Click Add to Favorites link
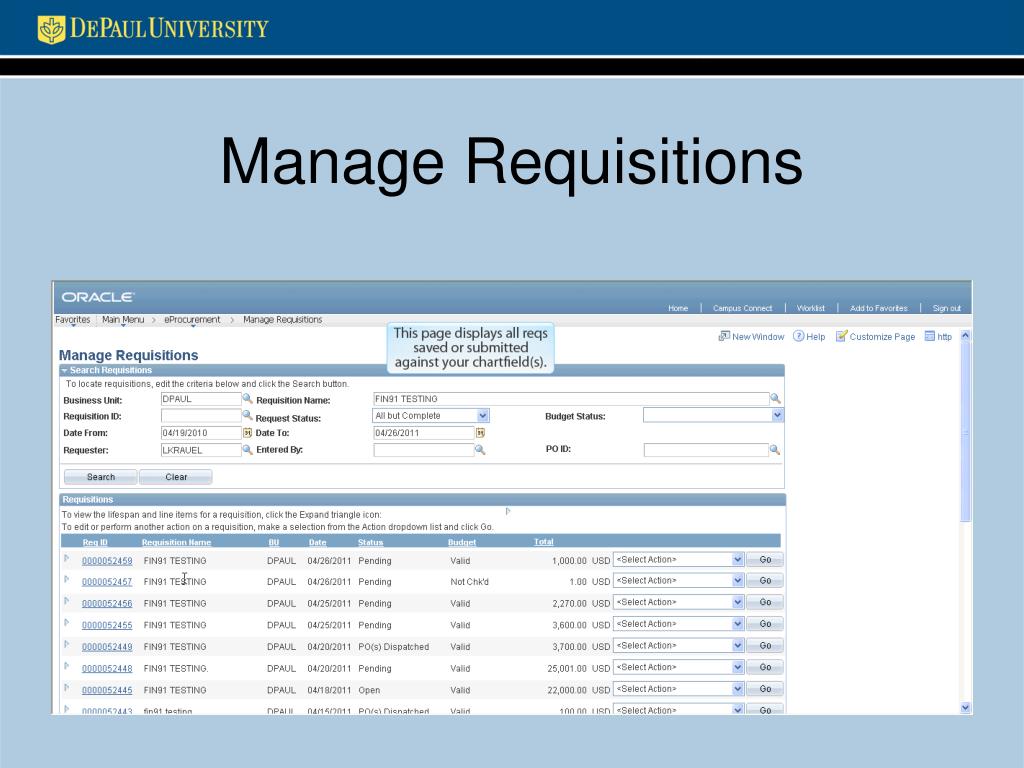The image size is (1024, 768). click(878, 308)
